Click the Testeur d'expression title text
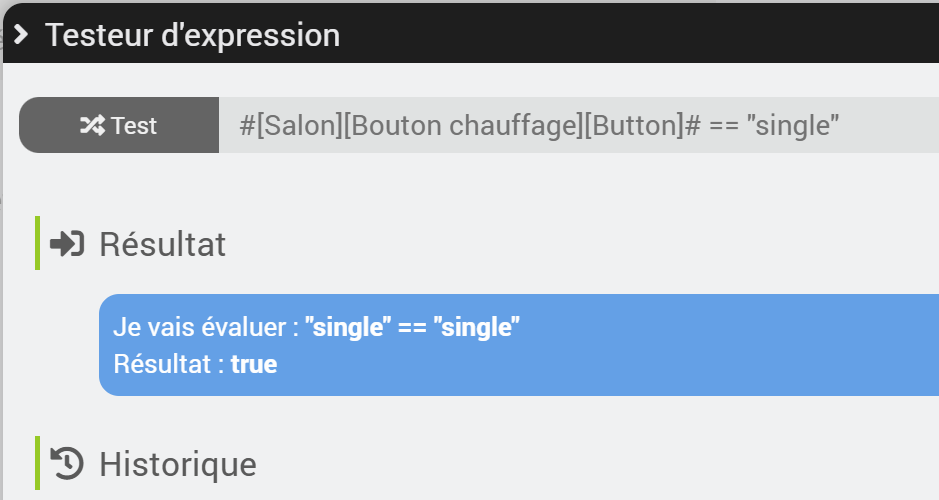The width and height of the screenshot is (939, 500). coord(192,35)
